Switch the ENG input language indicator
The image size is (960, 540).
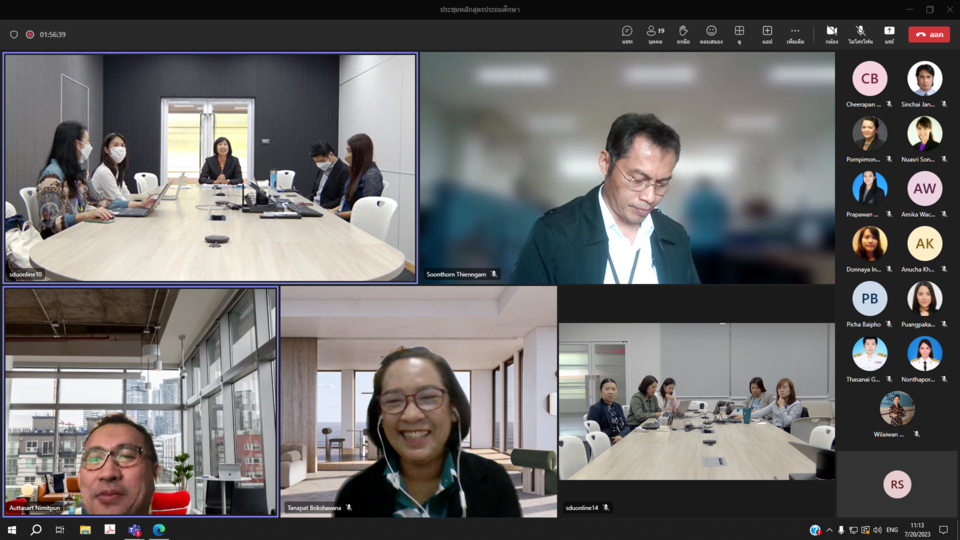click(892, 530)
